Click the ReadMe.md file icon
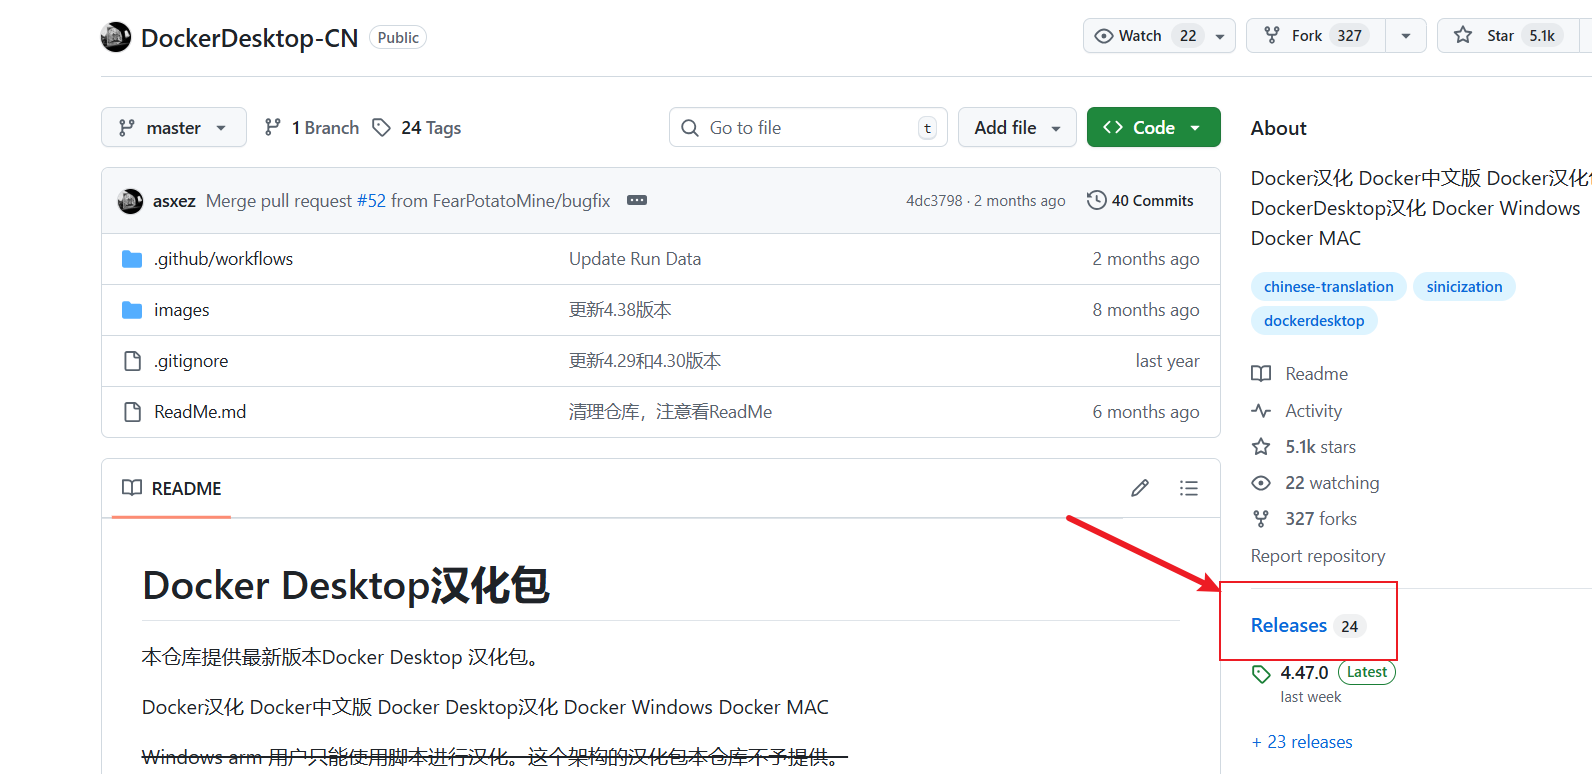This screenshot has height=774, width=1592. (132, 412)
